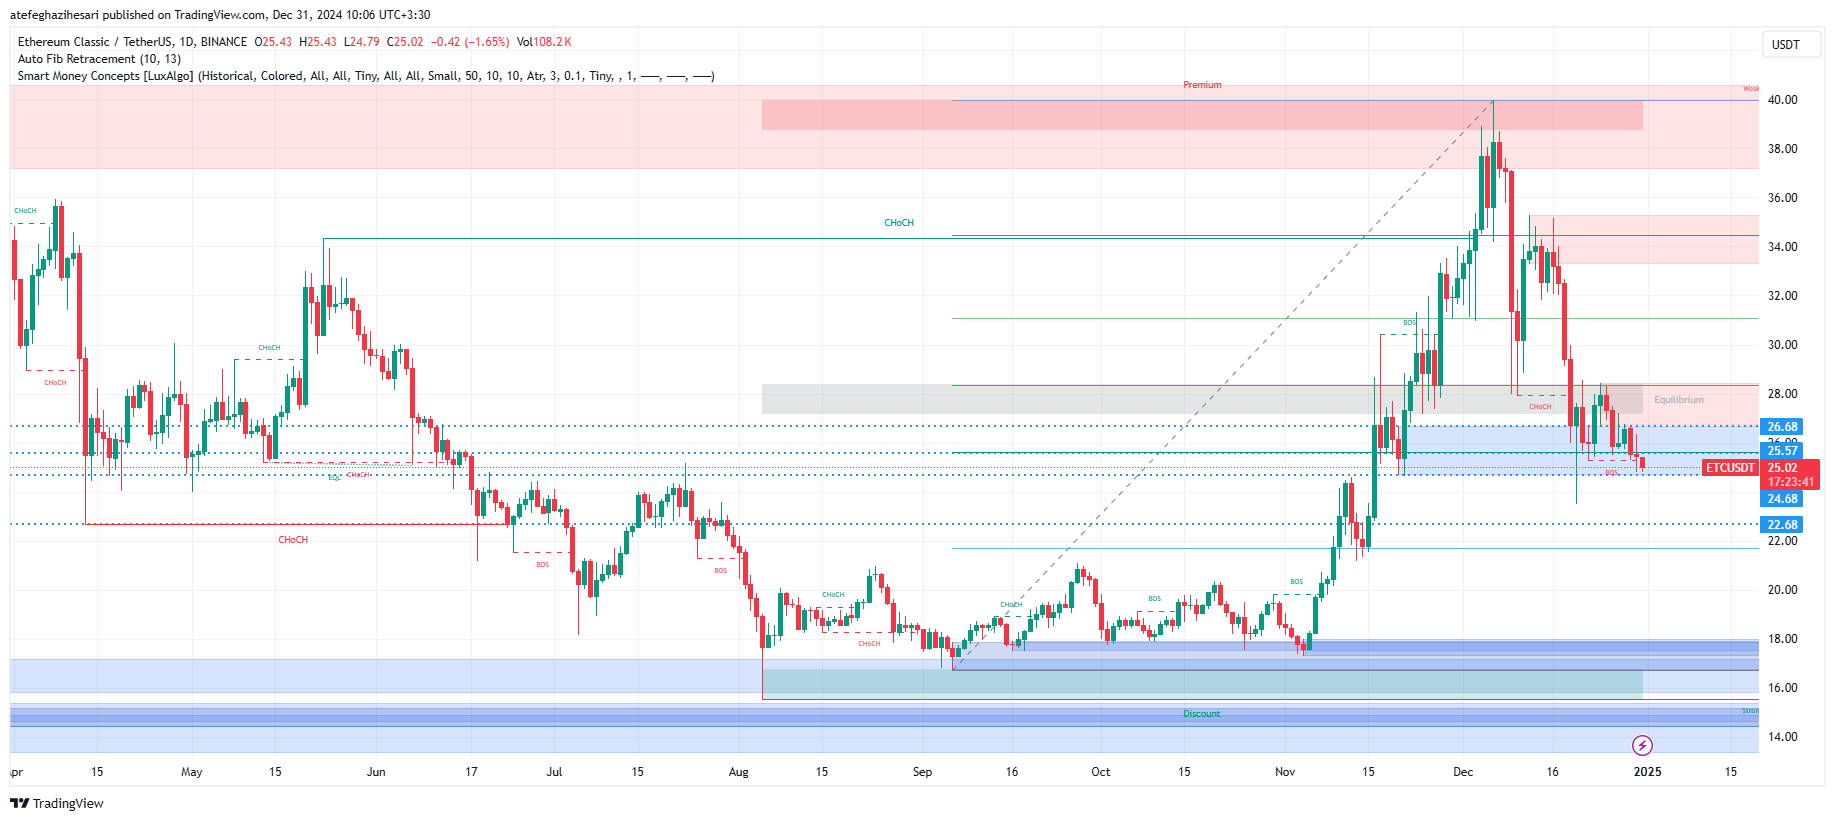The height and width of the screenshot is (821, 1835).
Task: Click the 34.00 price axis tick
Action: 1782,247
